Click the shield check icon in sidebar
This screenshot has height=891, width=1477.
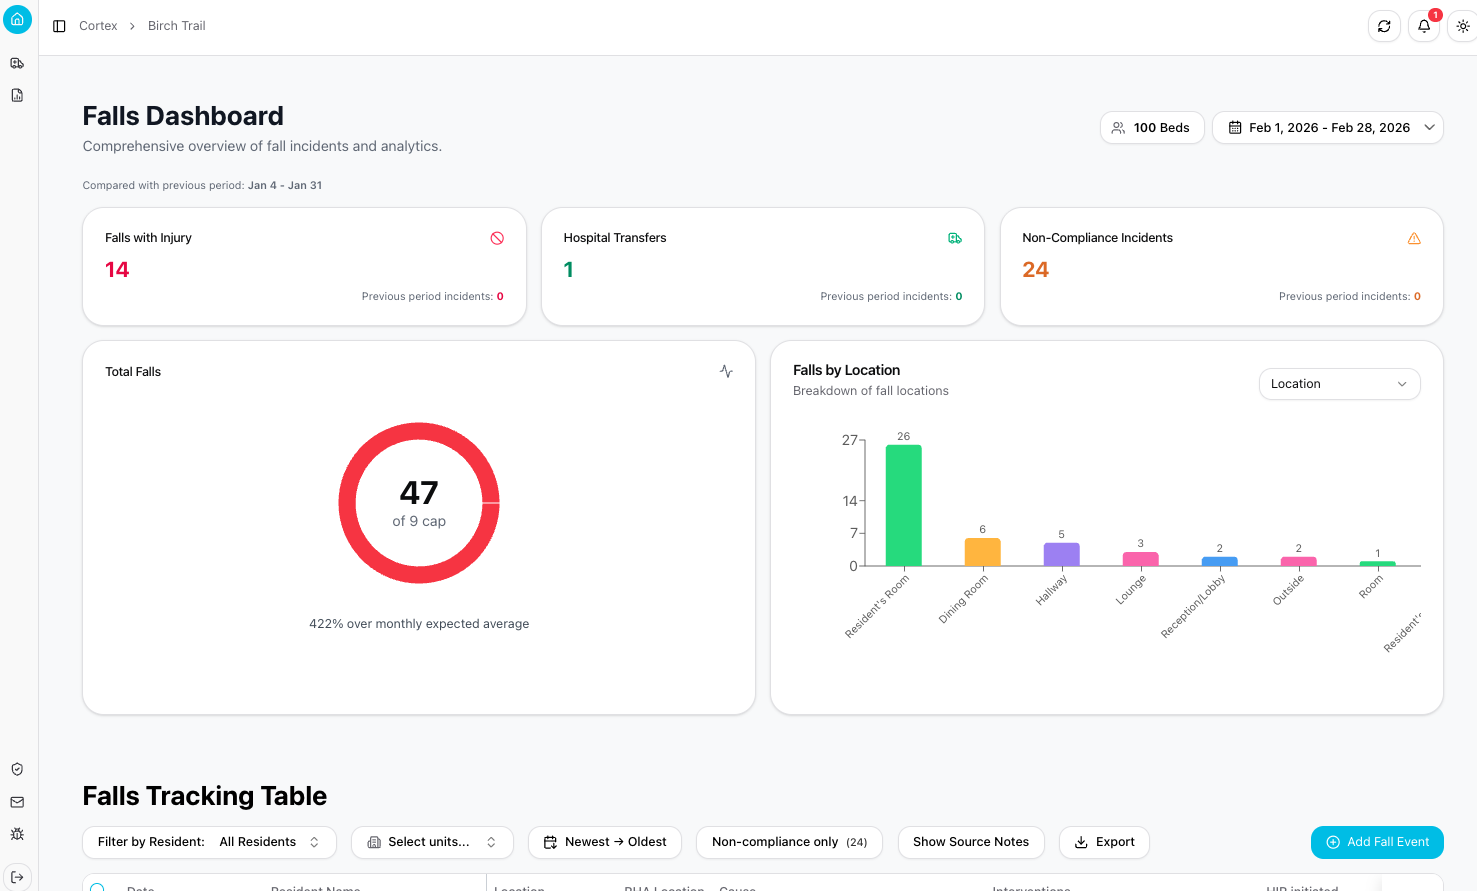tap(17, 769)
